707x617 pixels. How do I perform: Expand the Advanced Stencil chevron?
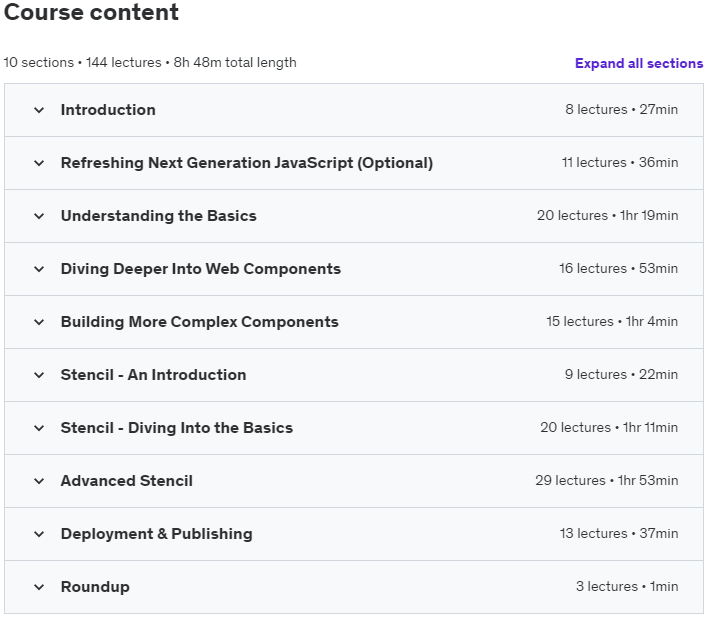[x=39, y=481]
